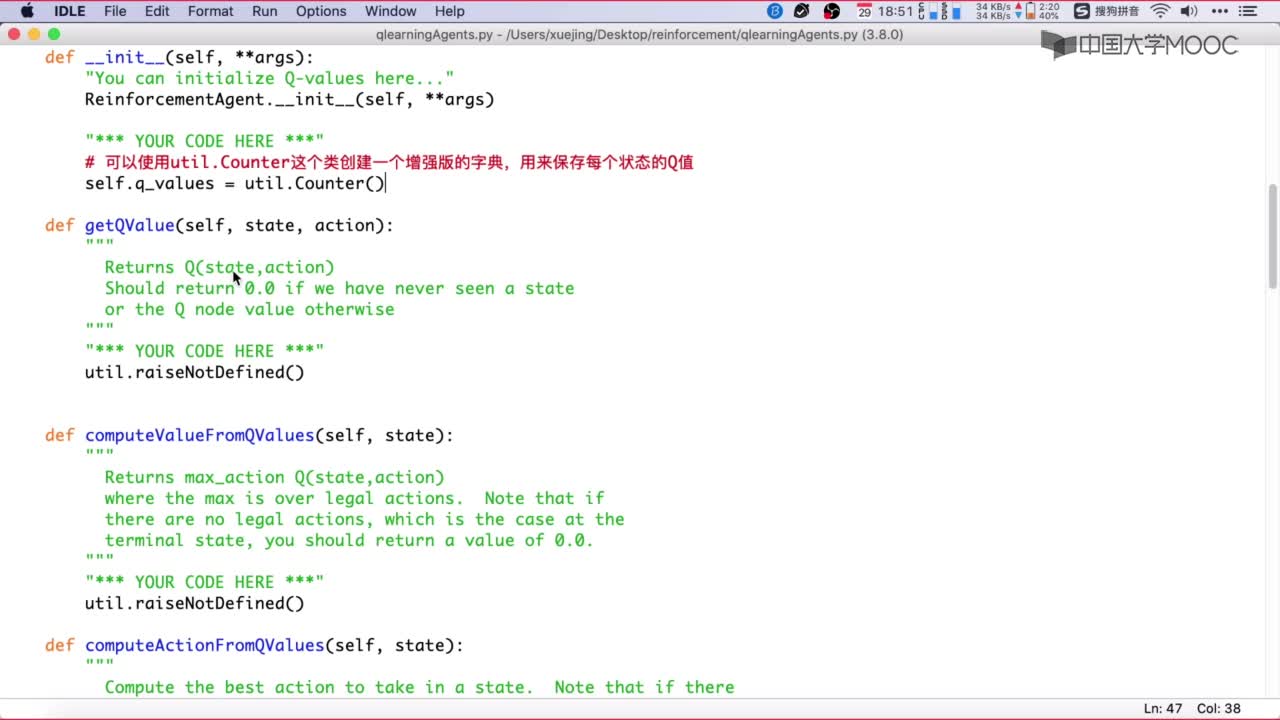Minimize the window with yellow button
The width and height of the screenshot is (1280, 720).
point(33,34)
